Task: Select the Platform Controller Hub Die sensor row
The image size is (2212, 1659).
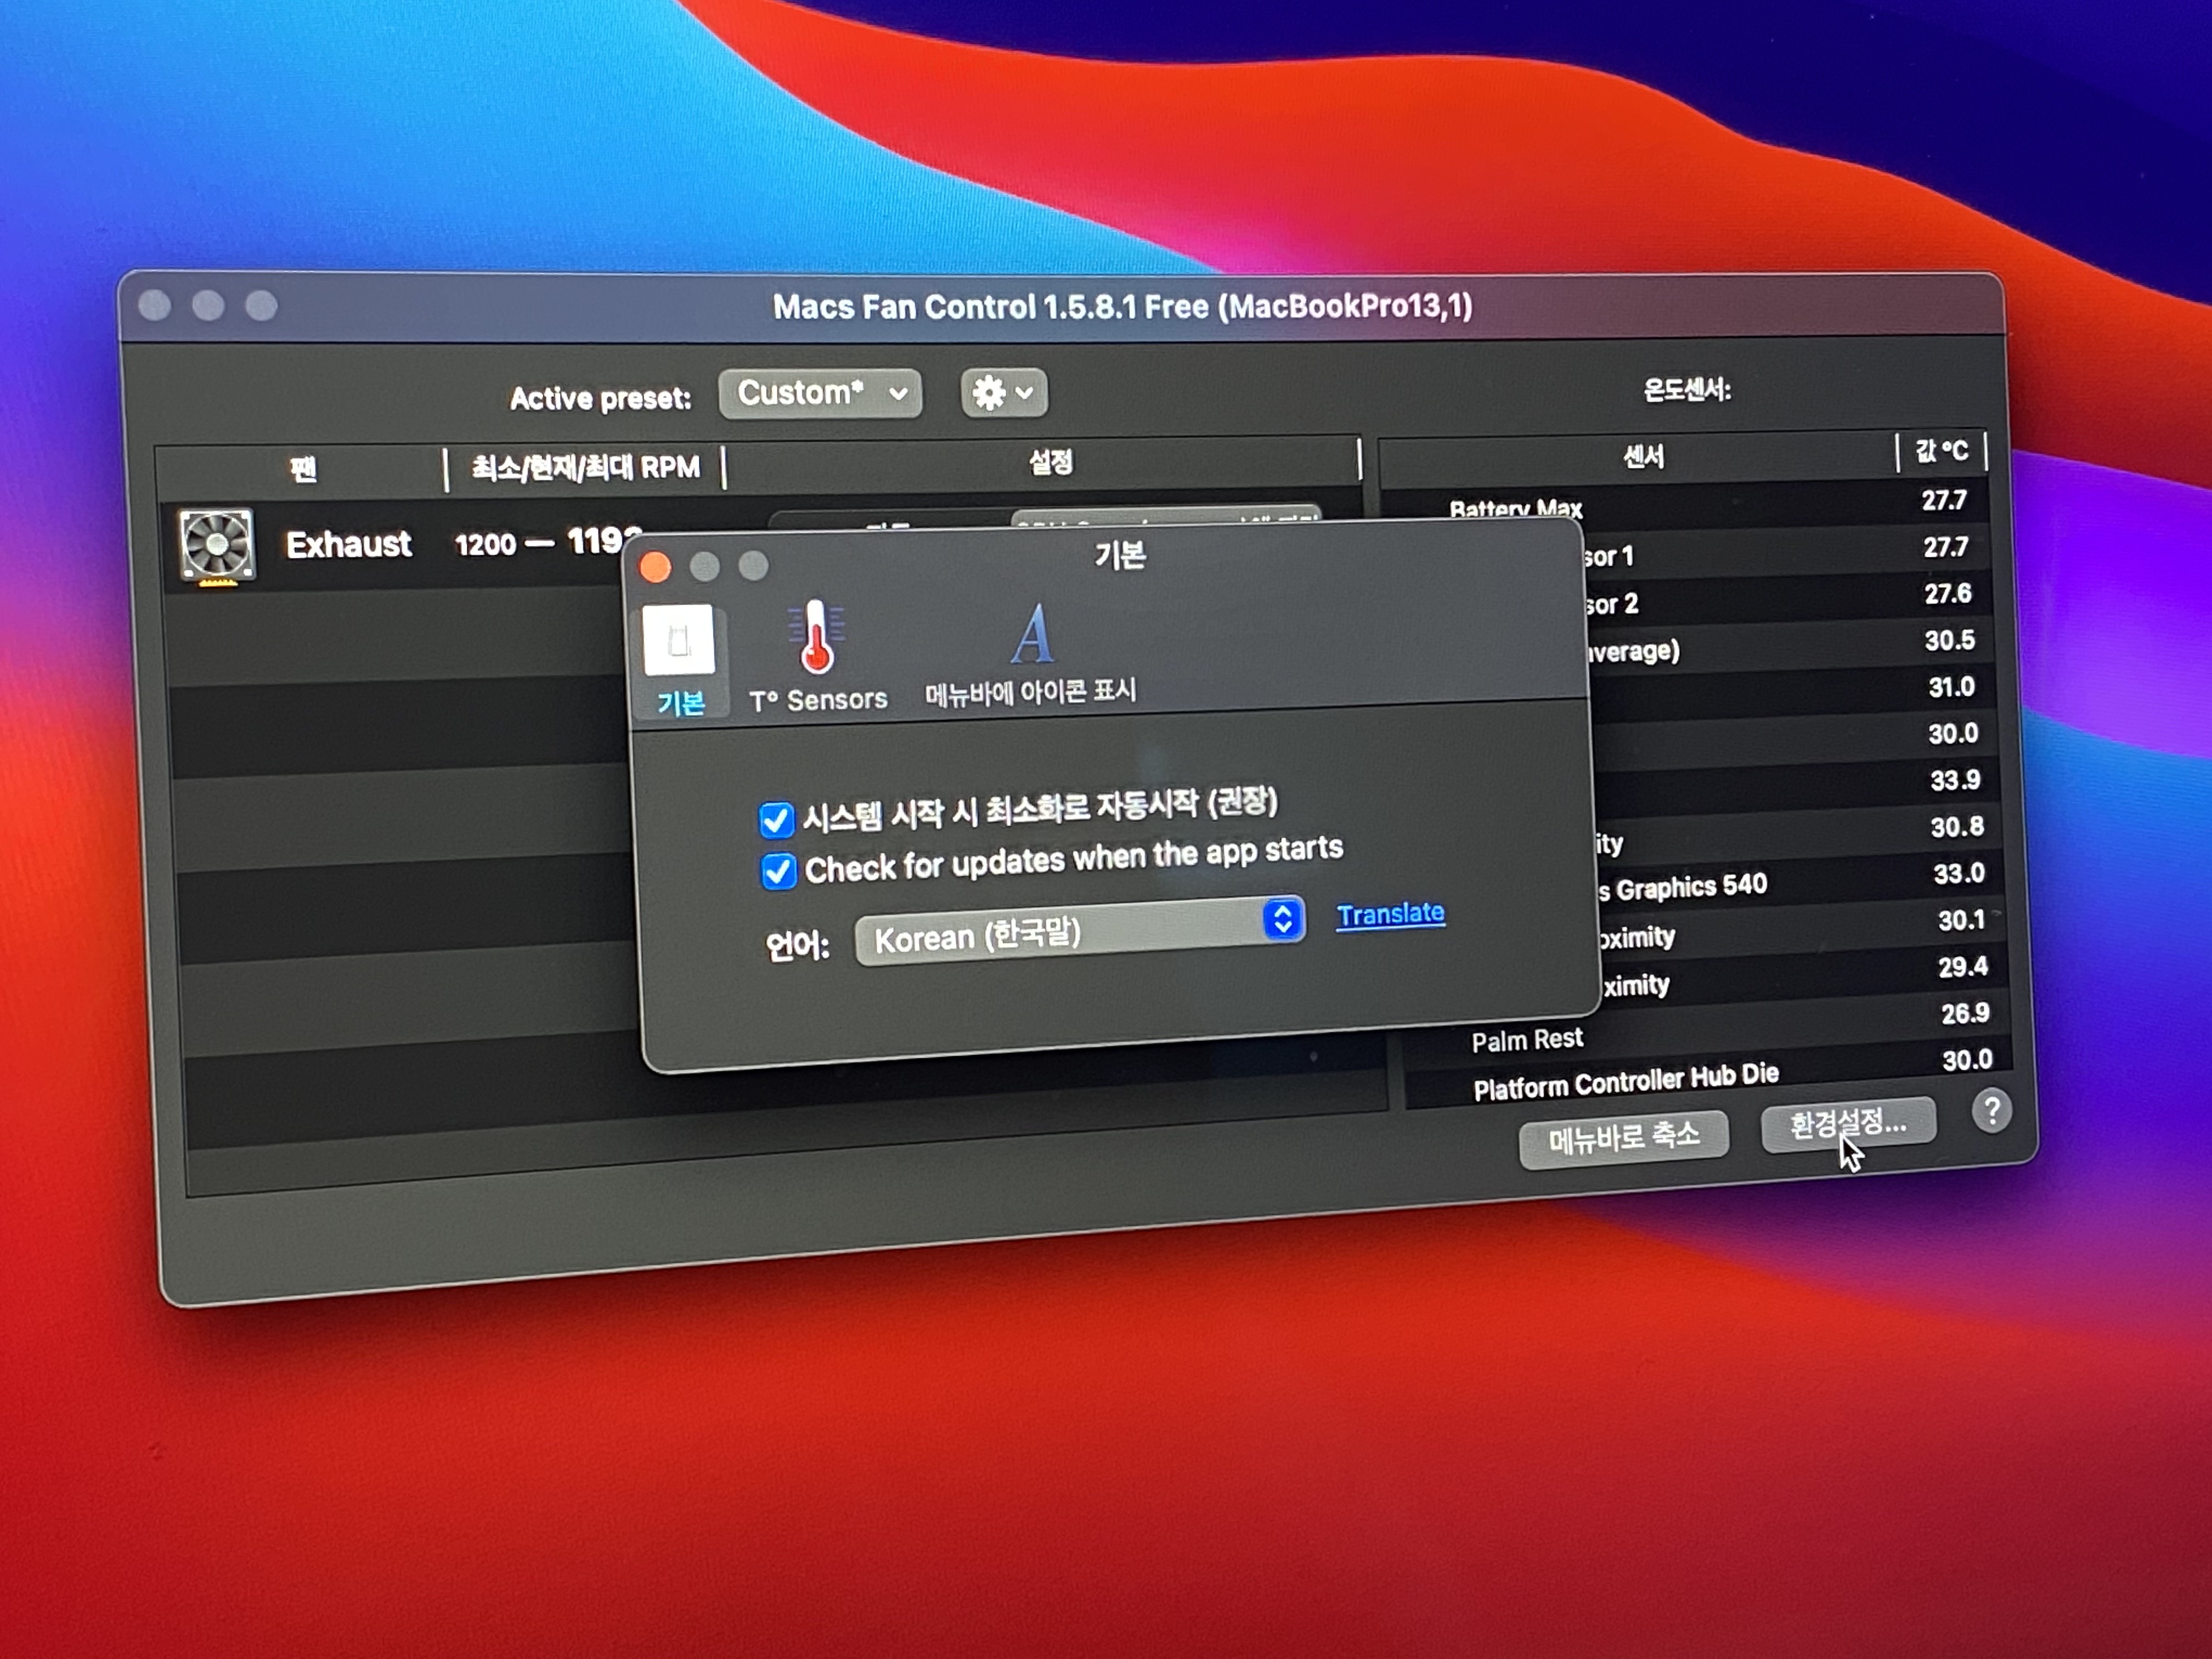Action: tap(1625, 1080)
